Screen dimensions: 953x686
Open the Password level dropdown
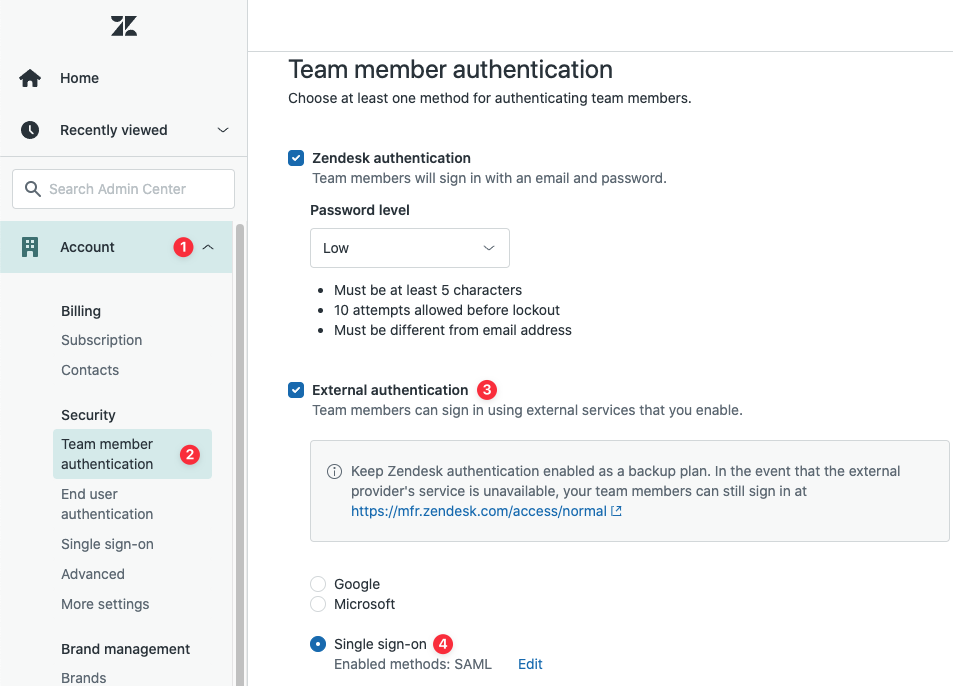pyautogui.click(x=409, y=248)
